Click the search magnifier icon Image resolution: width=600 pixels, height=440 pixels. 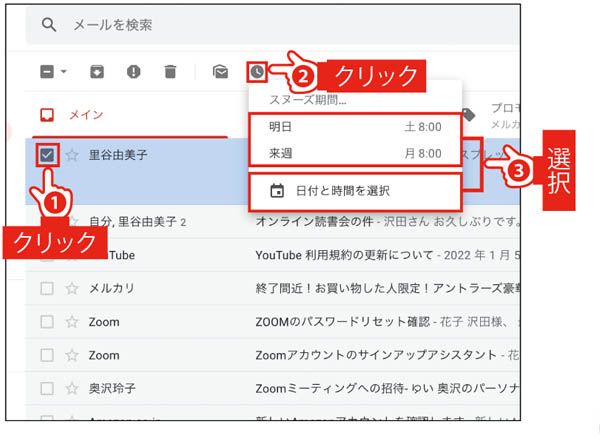pyautogui.click(x=49, y=25)
